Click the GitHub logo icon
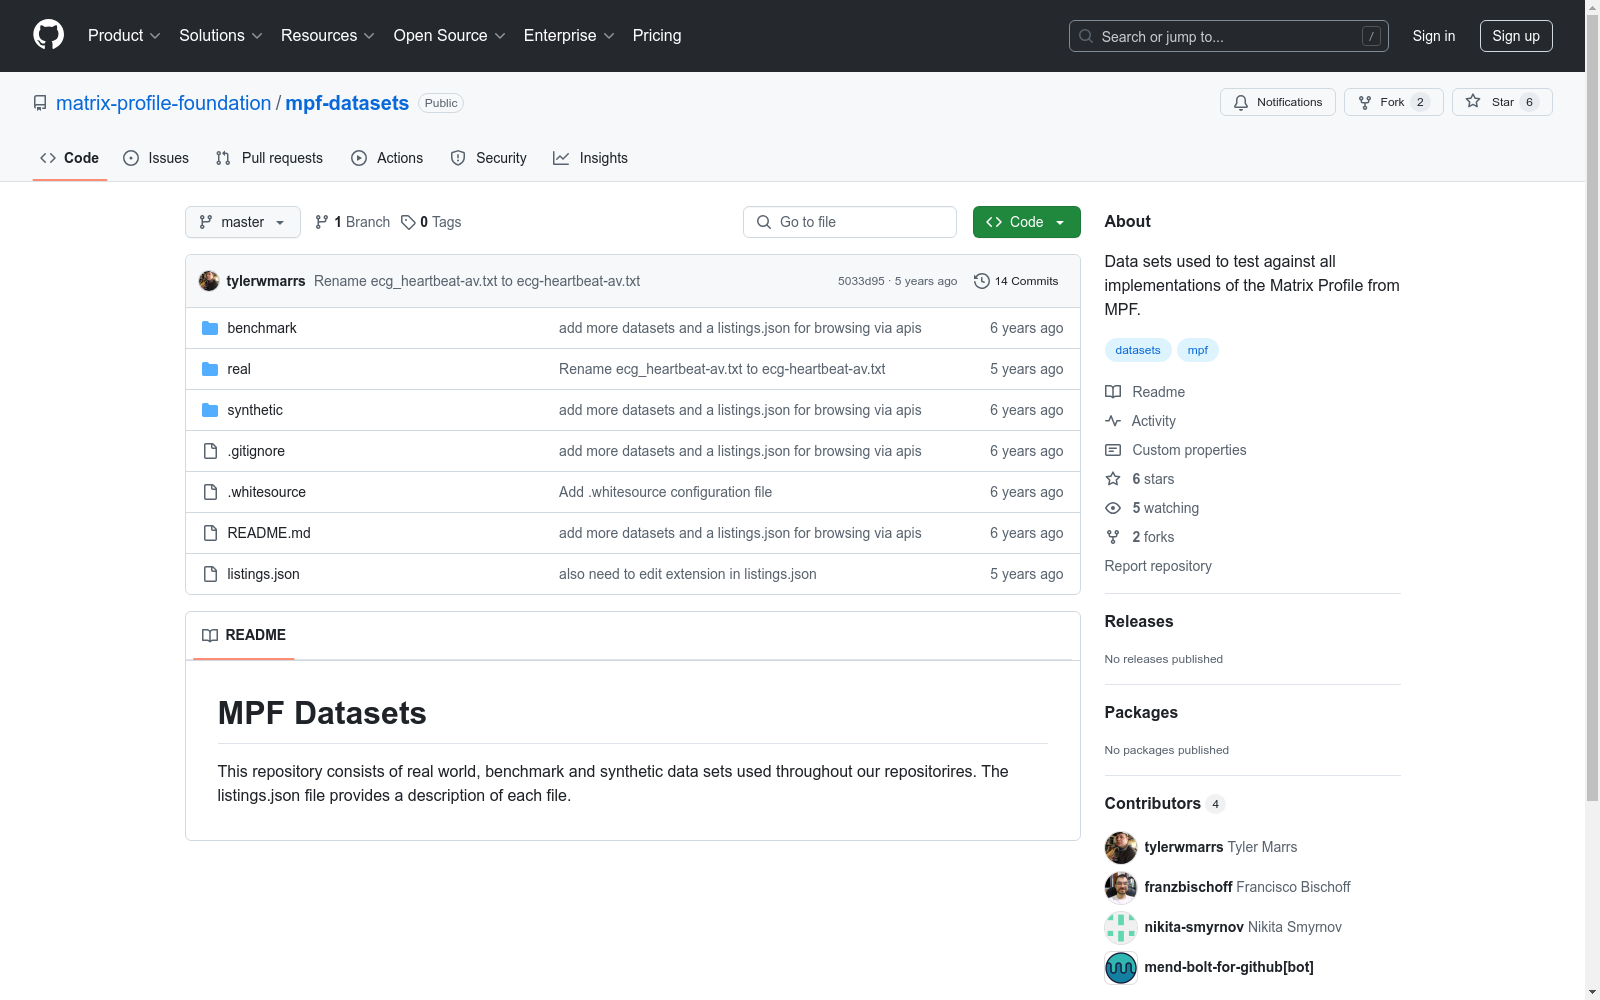This screenshot has height=1000, width=1600. 48,35
